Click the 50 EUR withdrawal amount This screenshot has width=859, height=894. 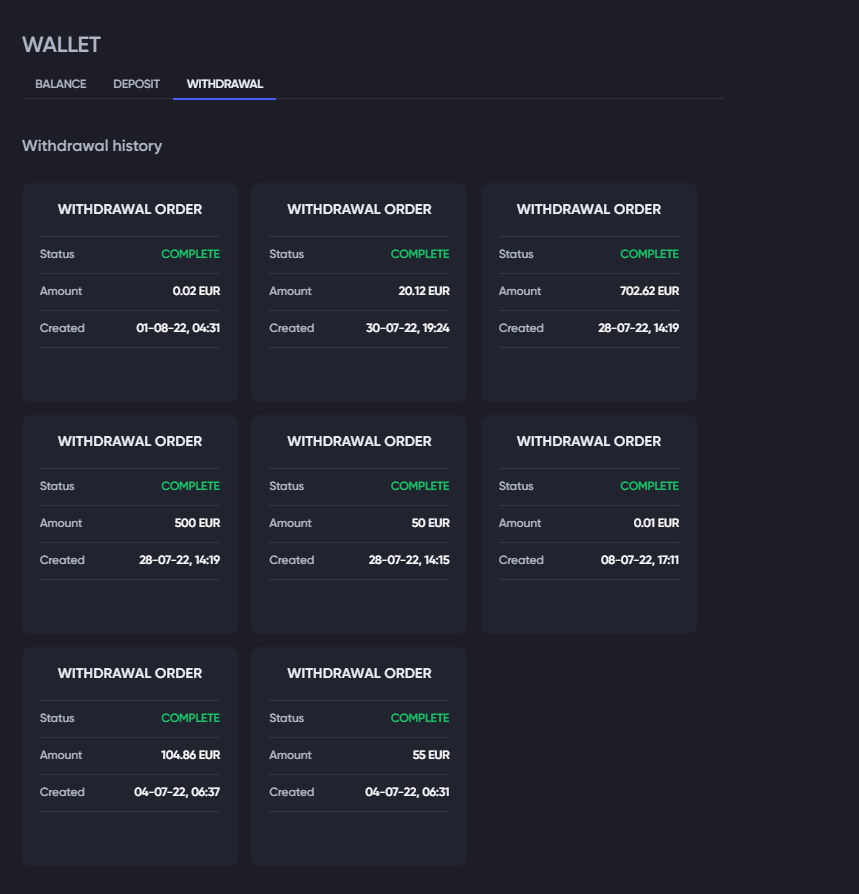click(x=431, y=523)
